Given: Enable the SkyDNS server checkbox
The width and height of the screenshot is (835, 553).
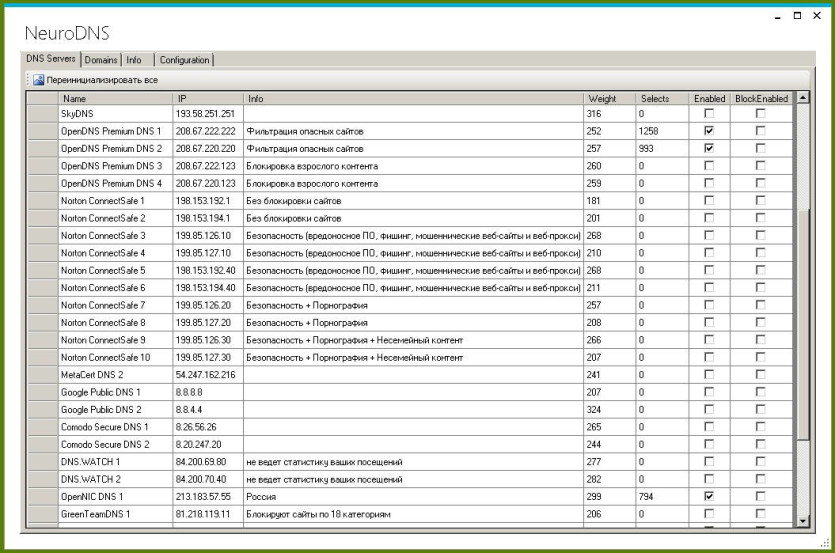Looking at the screenshot, I should 709,113.
